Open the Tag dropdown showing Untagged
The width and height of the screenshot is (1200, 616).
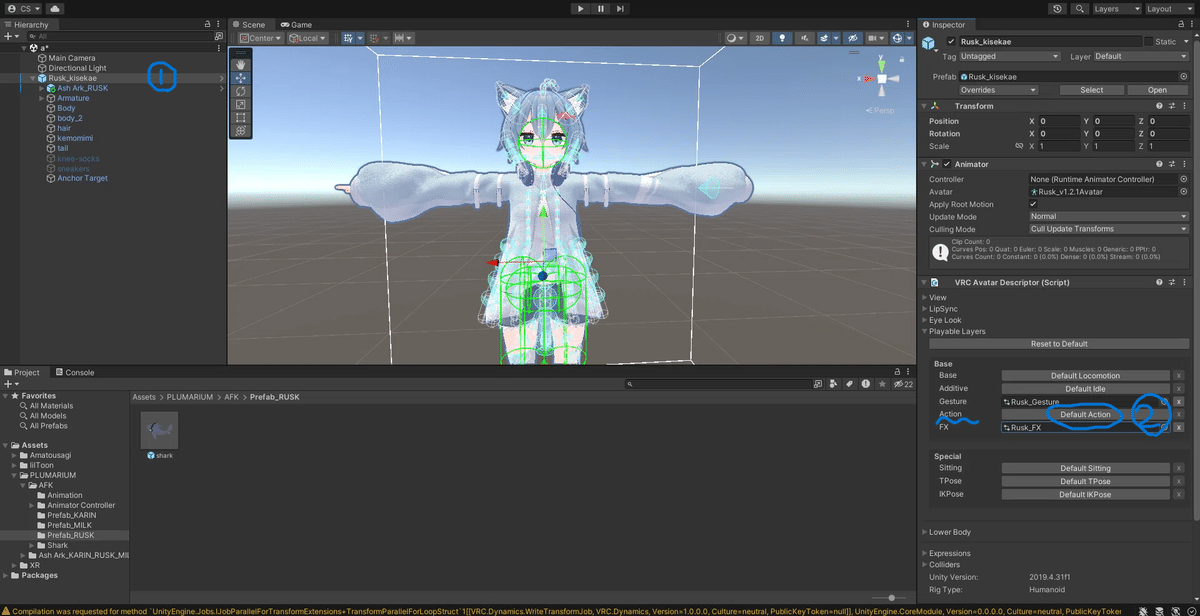point(1010,56)
